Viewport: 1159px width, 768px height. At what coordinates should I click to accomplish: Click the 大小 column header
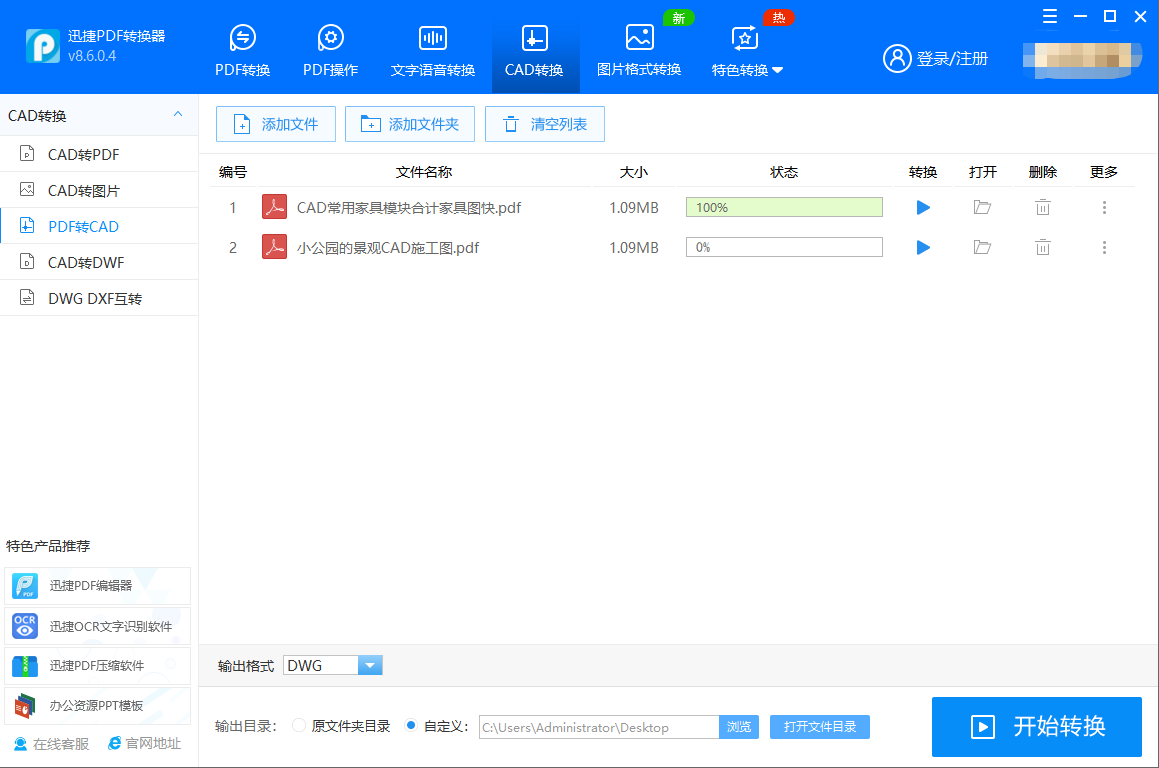pyautogui.click(x=633, y=172)
